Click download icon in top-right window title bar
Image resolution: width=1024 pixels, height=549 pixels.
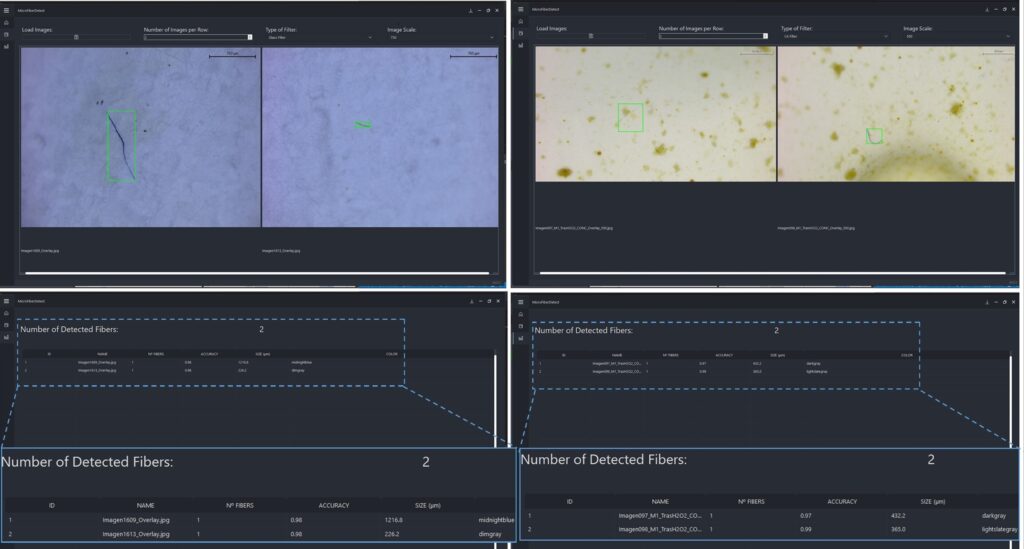[988, 9]
